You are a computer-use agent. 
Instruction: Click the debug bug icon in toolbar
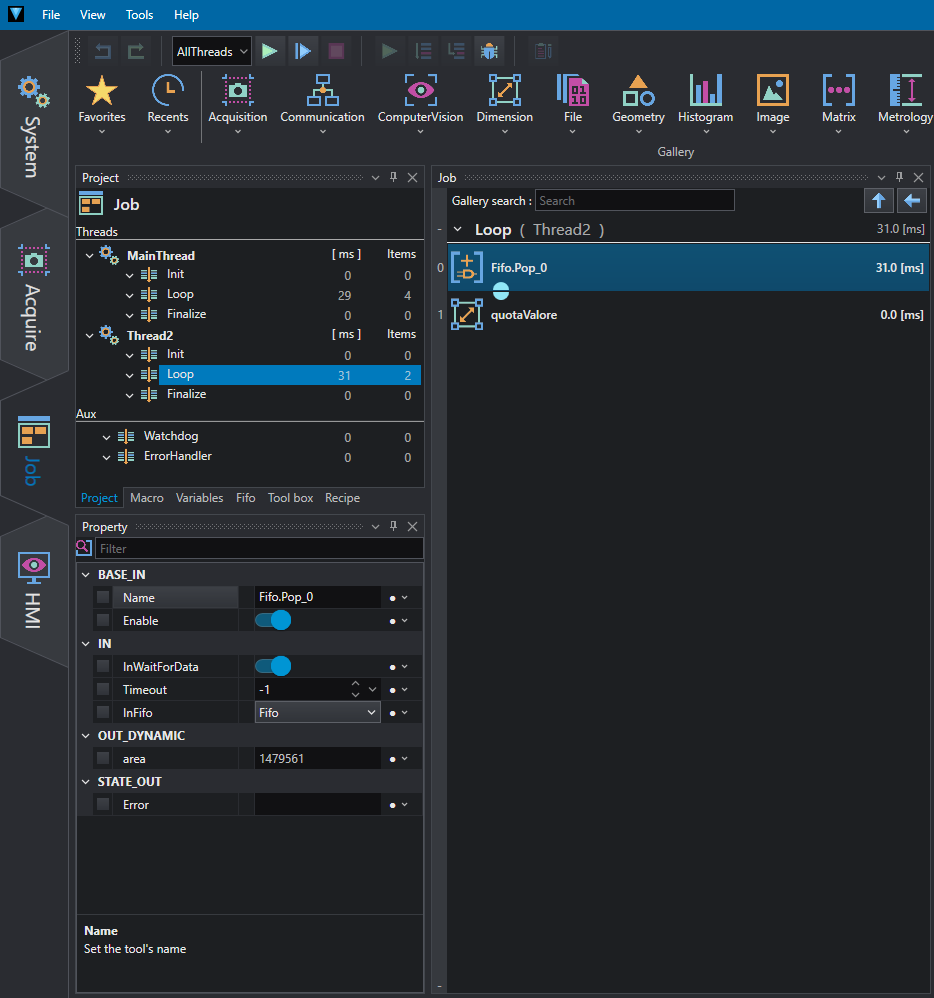pos(489,51)
